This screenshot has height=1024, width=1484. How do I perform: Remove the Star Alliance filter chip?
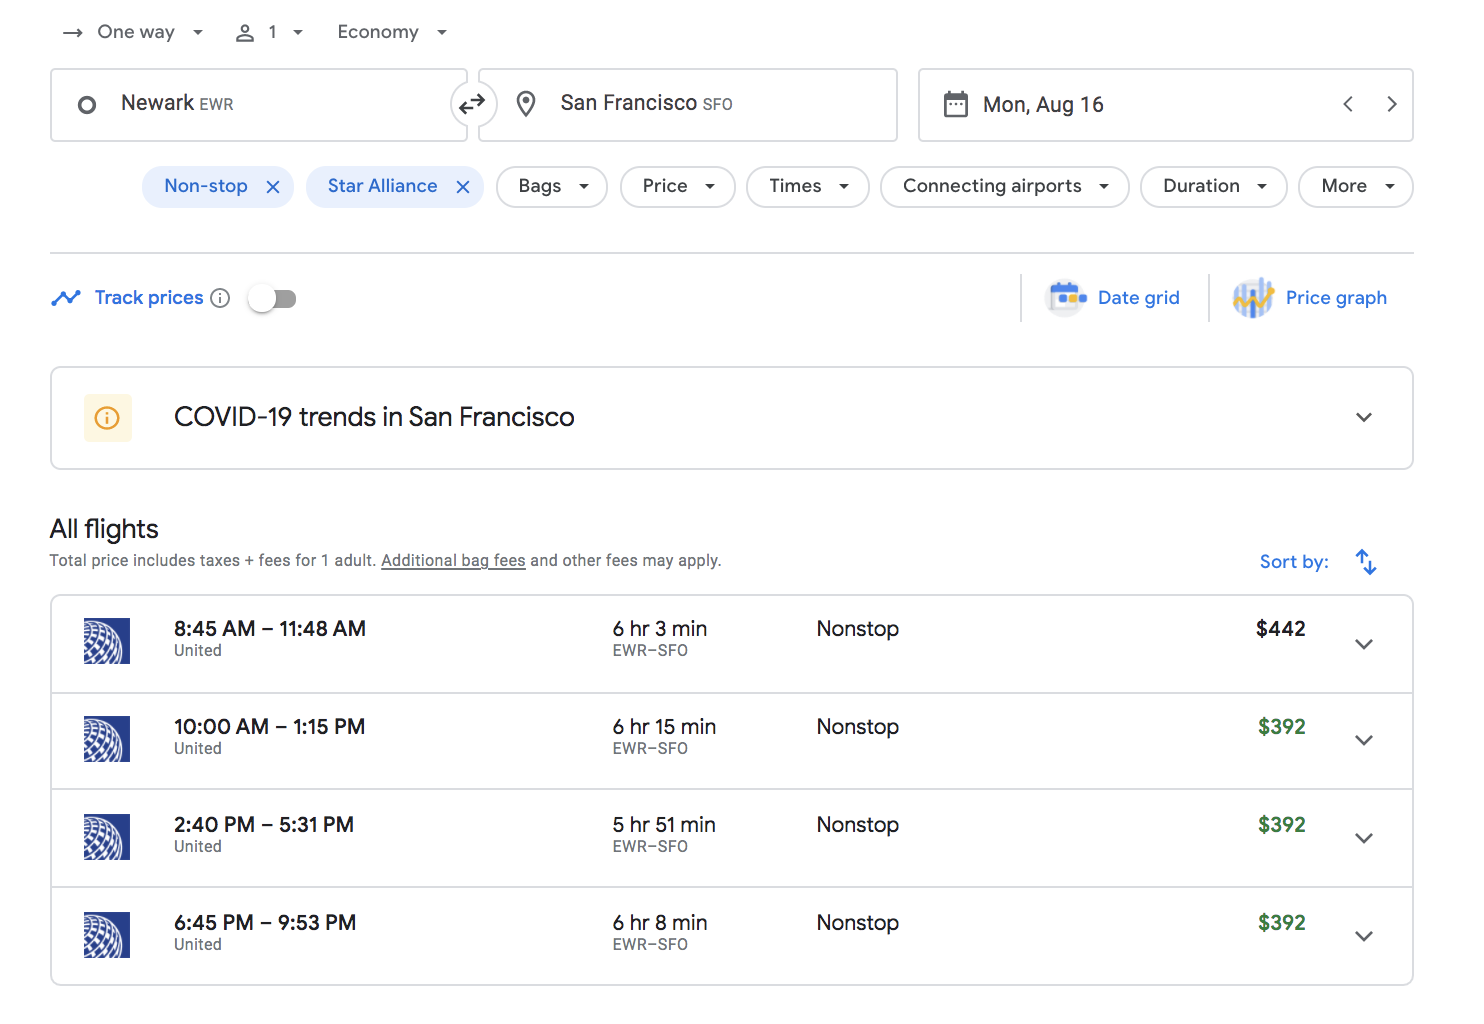coord(462,186)
